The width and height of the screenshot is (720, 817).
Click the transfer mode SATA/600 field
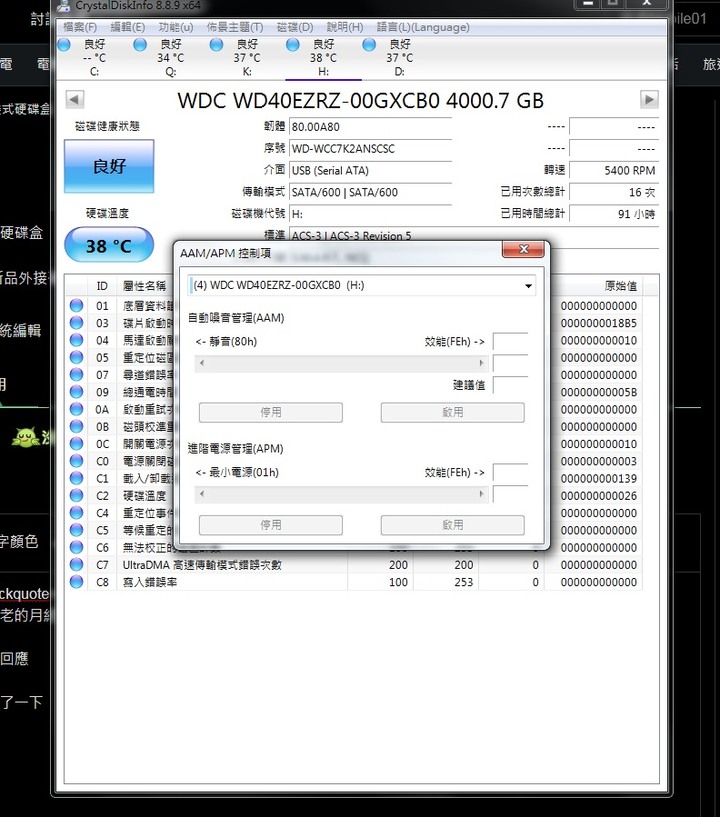[370, 193]
